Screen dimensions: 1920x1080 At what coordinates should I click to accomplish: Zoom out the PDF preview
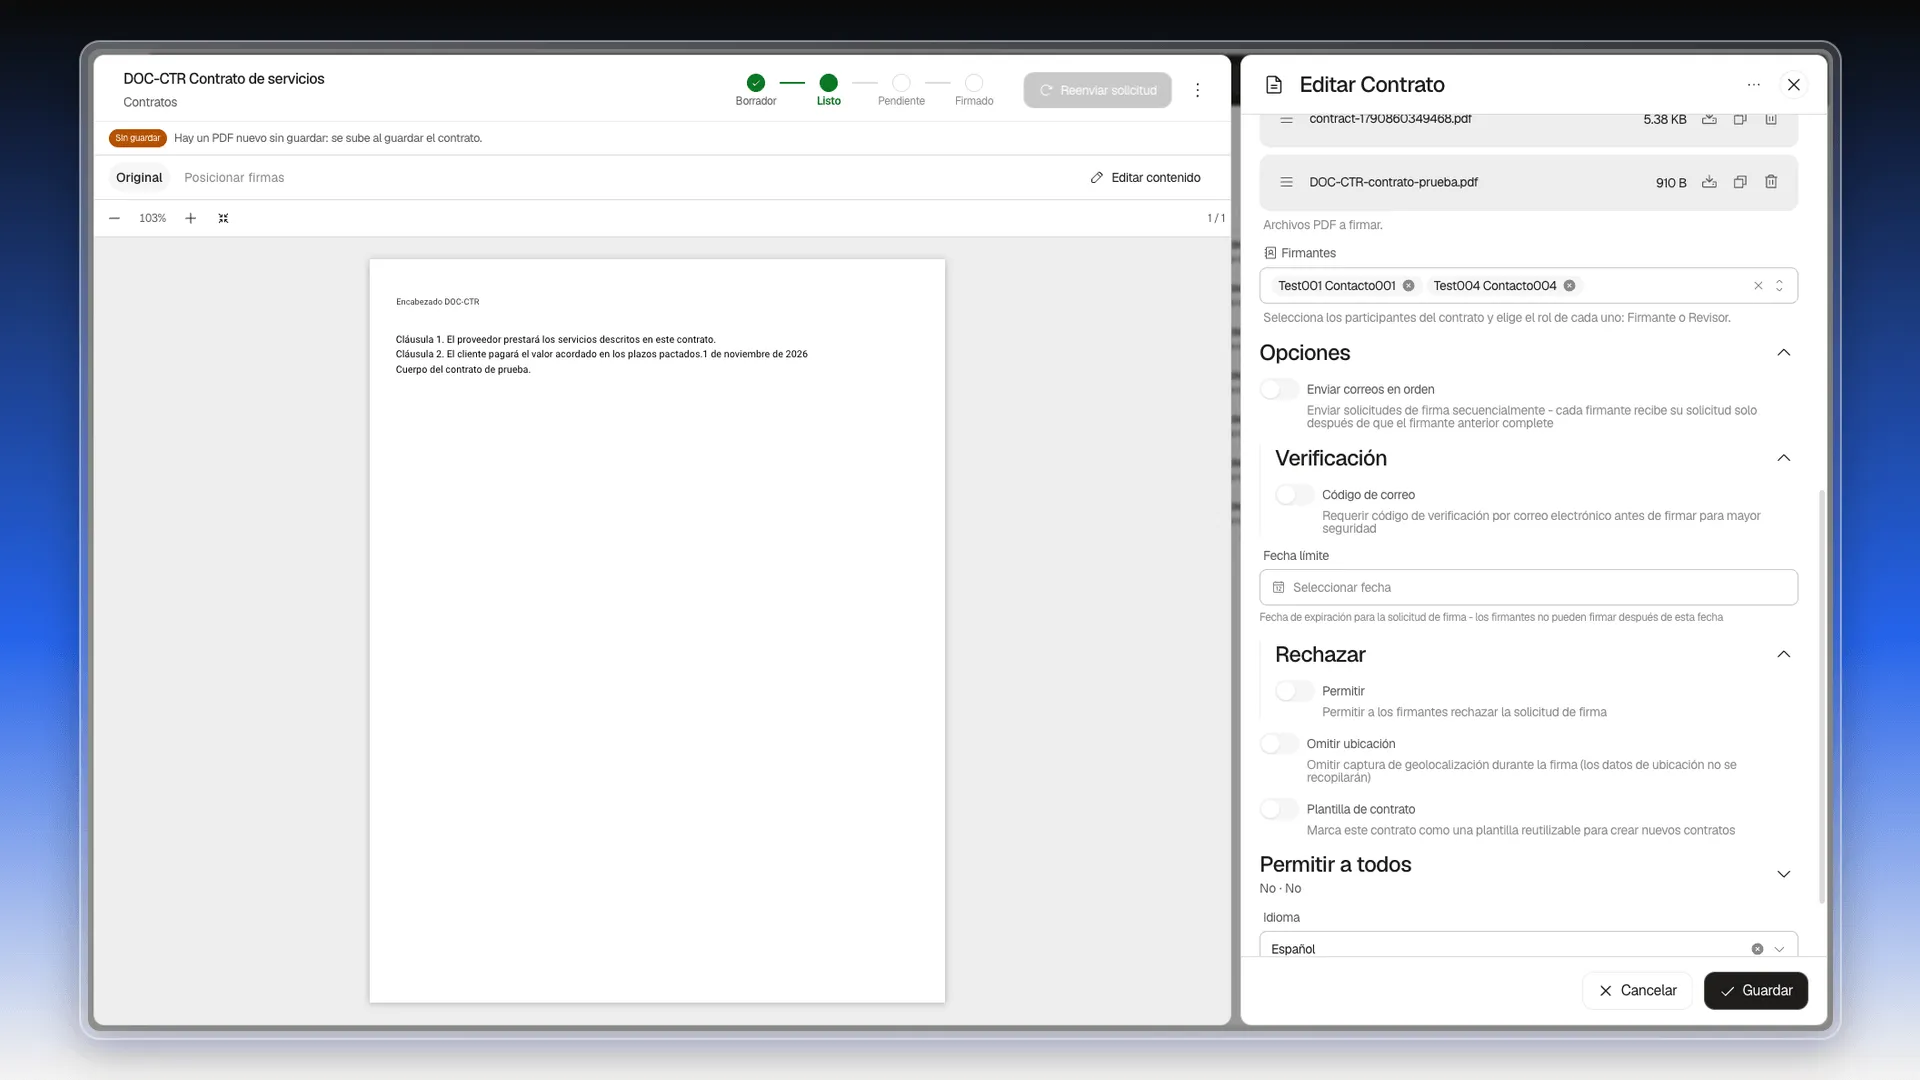coord(115,218)
